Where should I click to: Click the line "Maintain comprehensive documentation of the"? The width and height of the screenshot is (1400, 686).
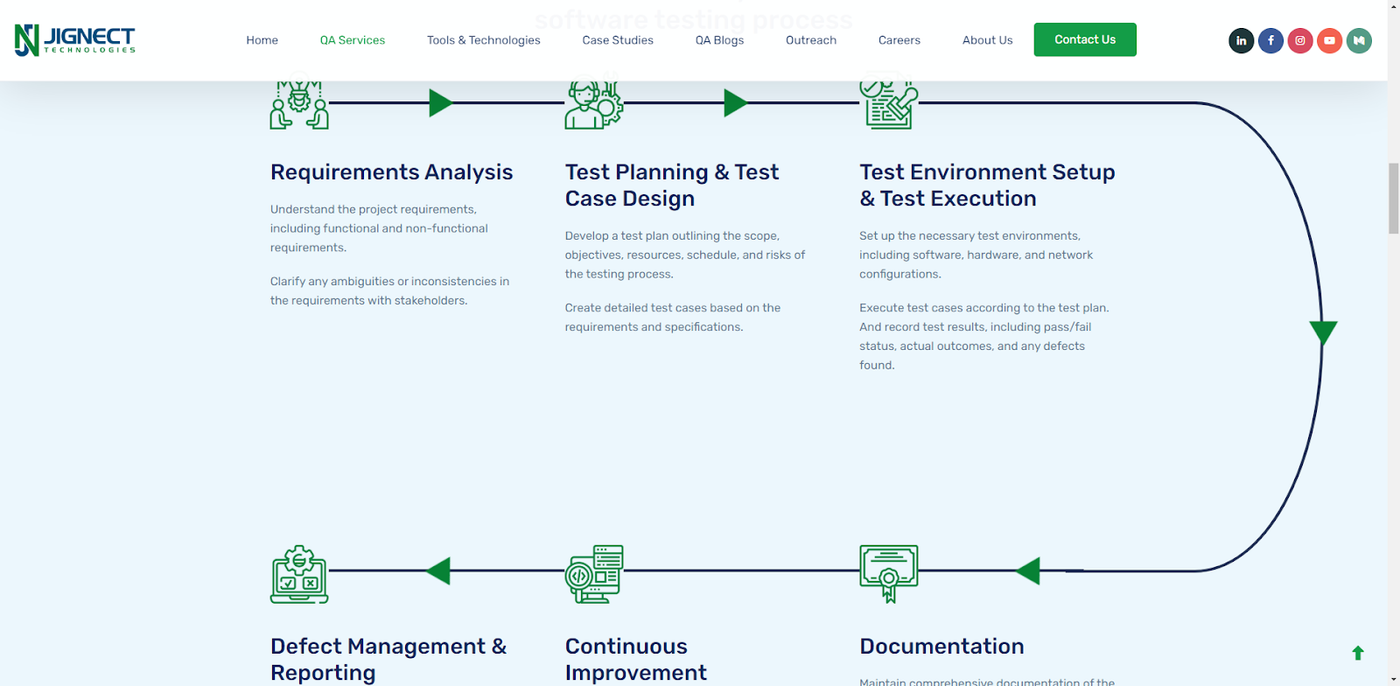(987, 681)
